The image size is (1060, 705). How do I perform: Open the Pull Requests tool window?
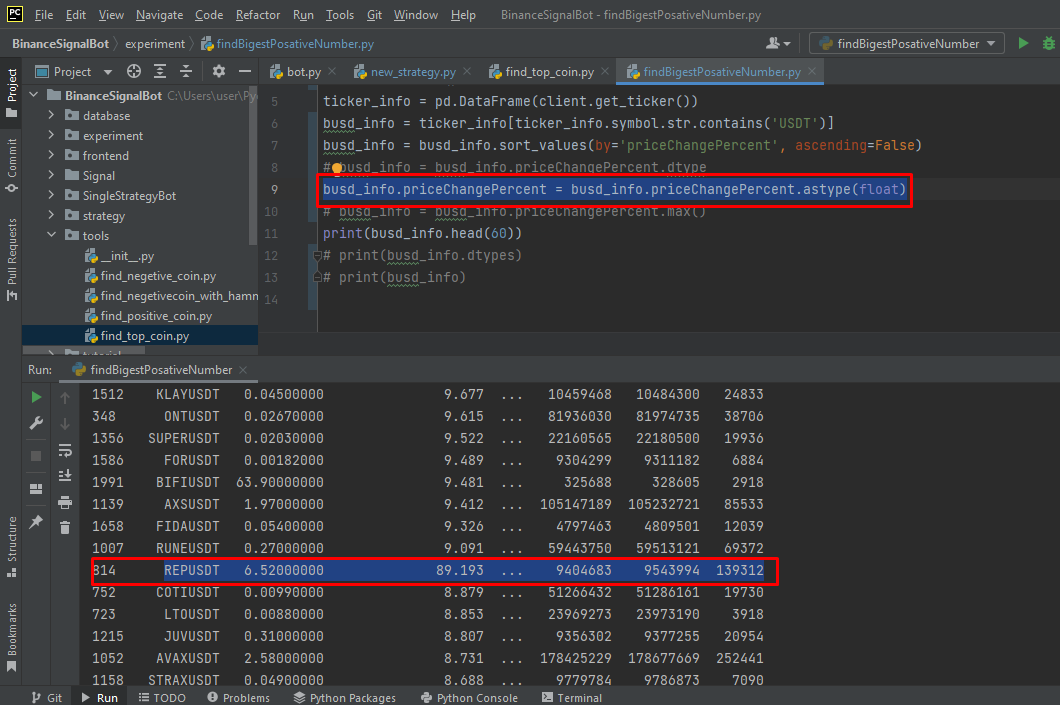[x=11, y=260]
